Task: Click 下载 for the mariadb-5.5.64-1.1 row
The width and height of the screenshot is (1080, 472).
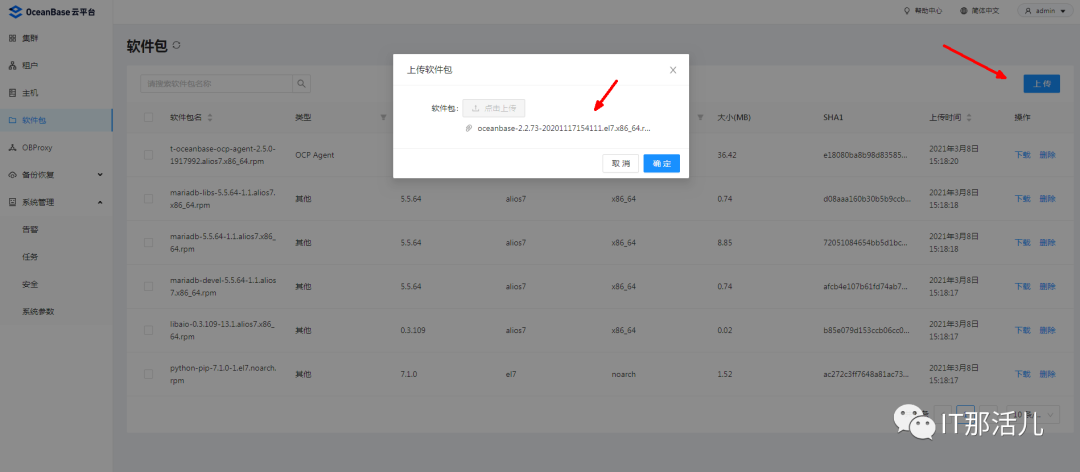Action: [1022, 243]
